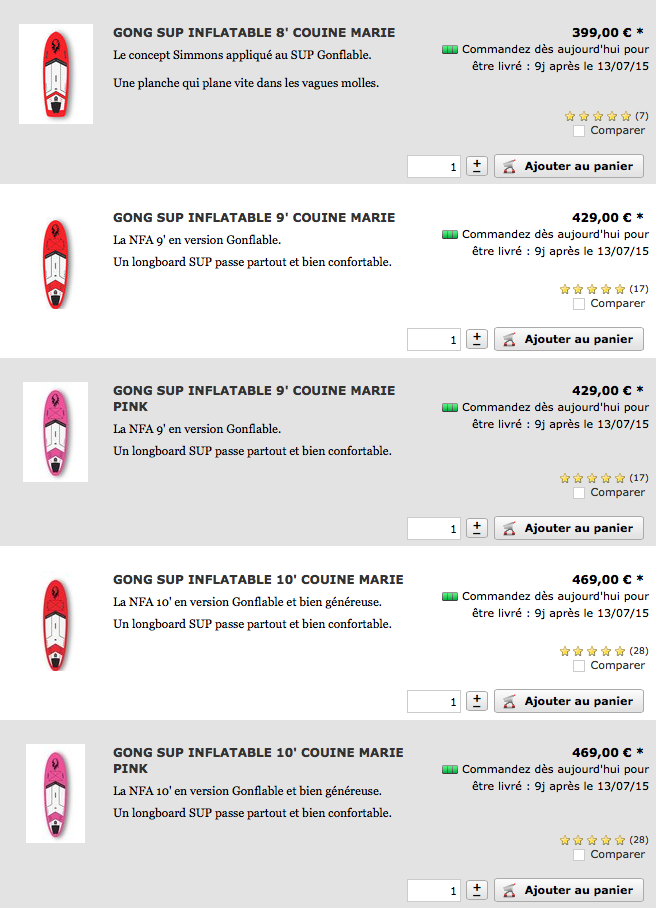
Task: Adjust quantity with the plus/minus stepper for the 8' board
Action: (x=477, y=166)
